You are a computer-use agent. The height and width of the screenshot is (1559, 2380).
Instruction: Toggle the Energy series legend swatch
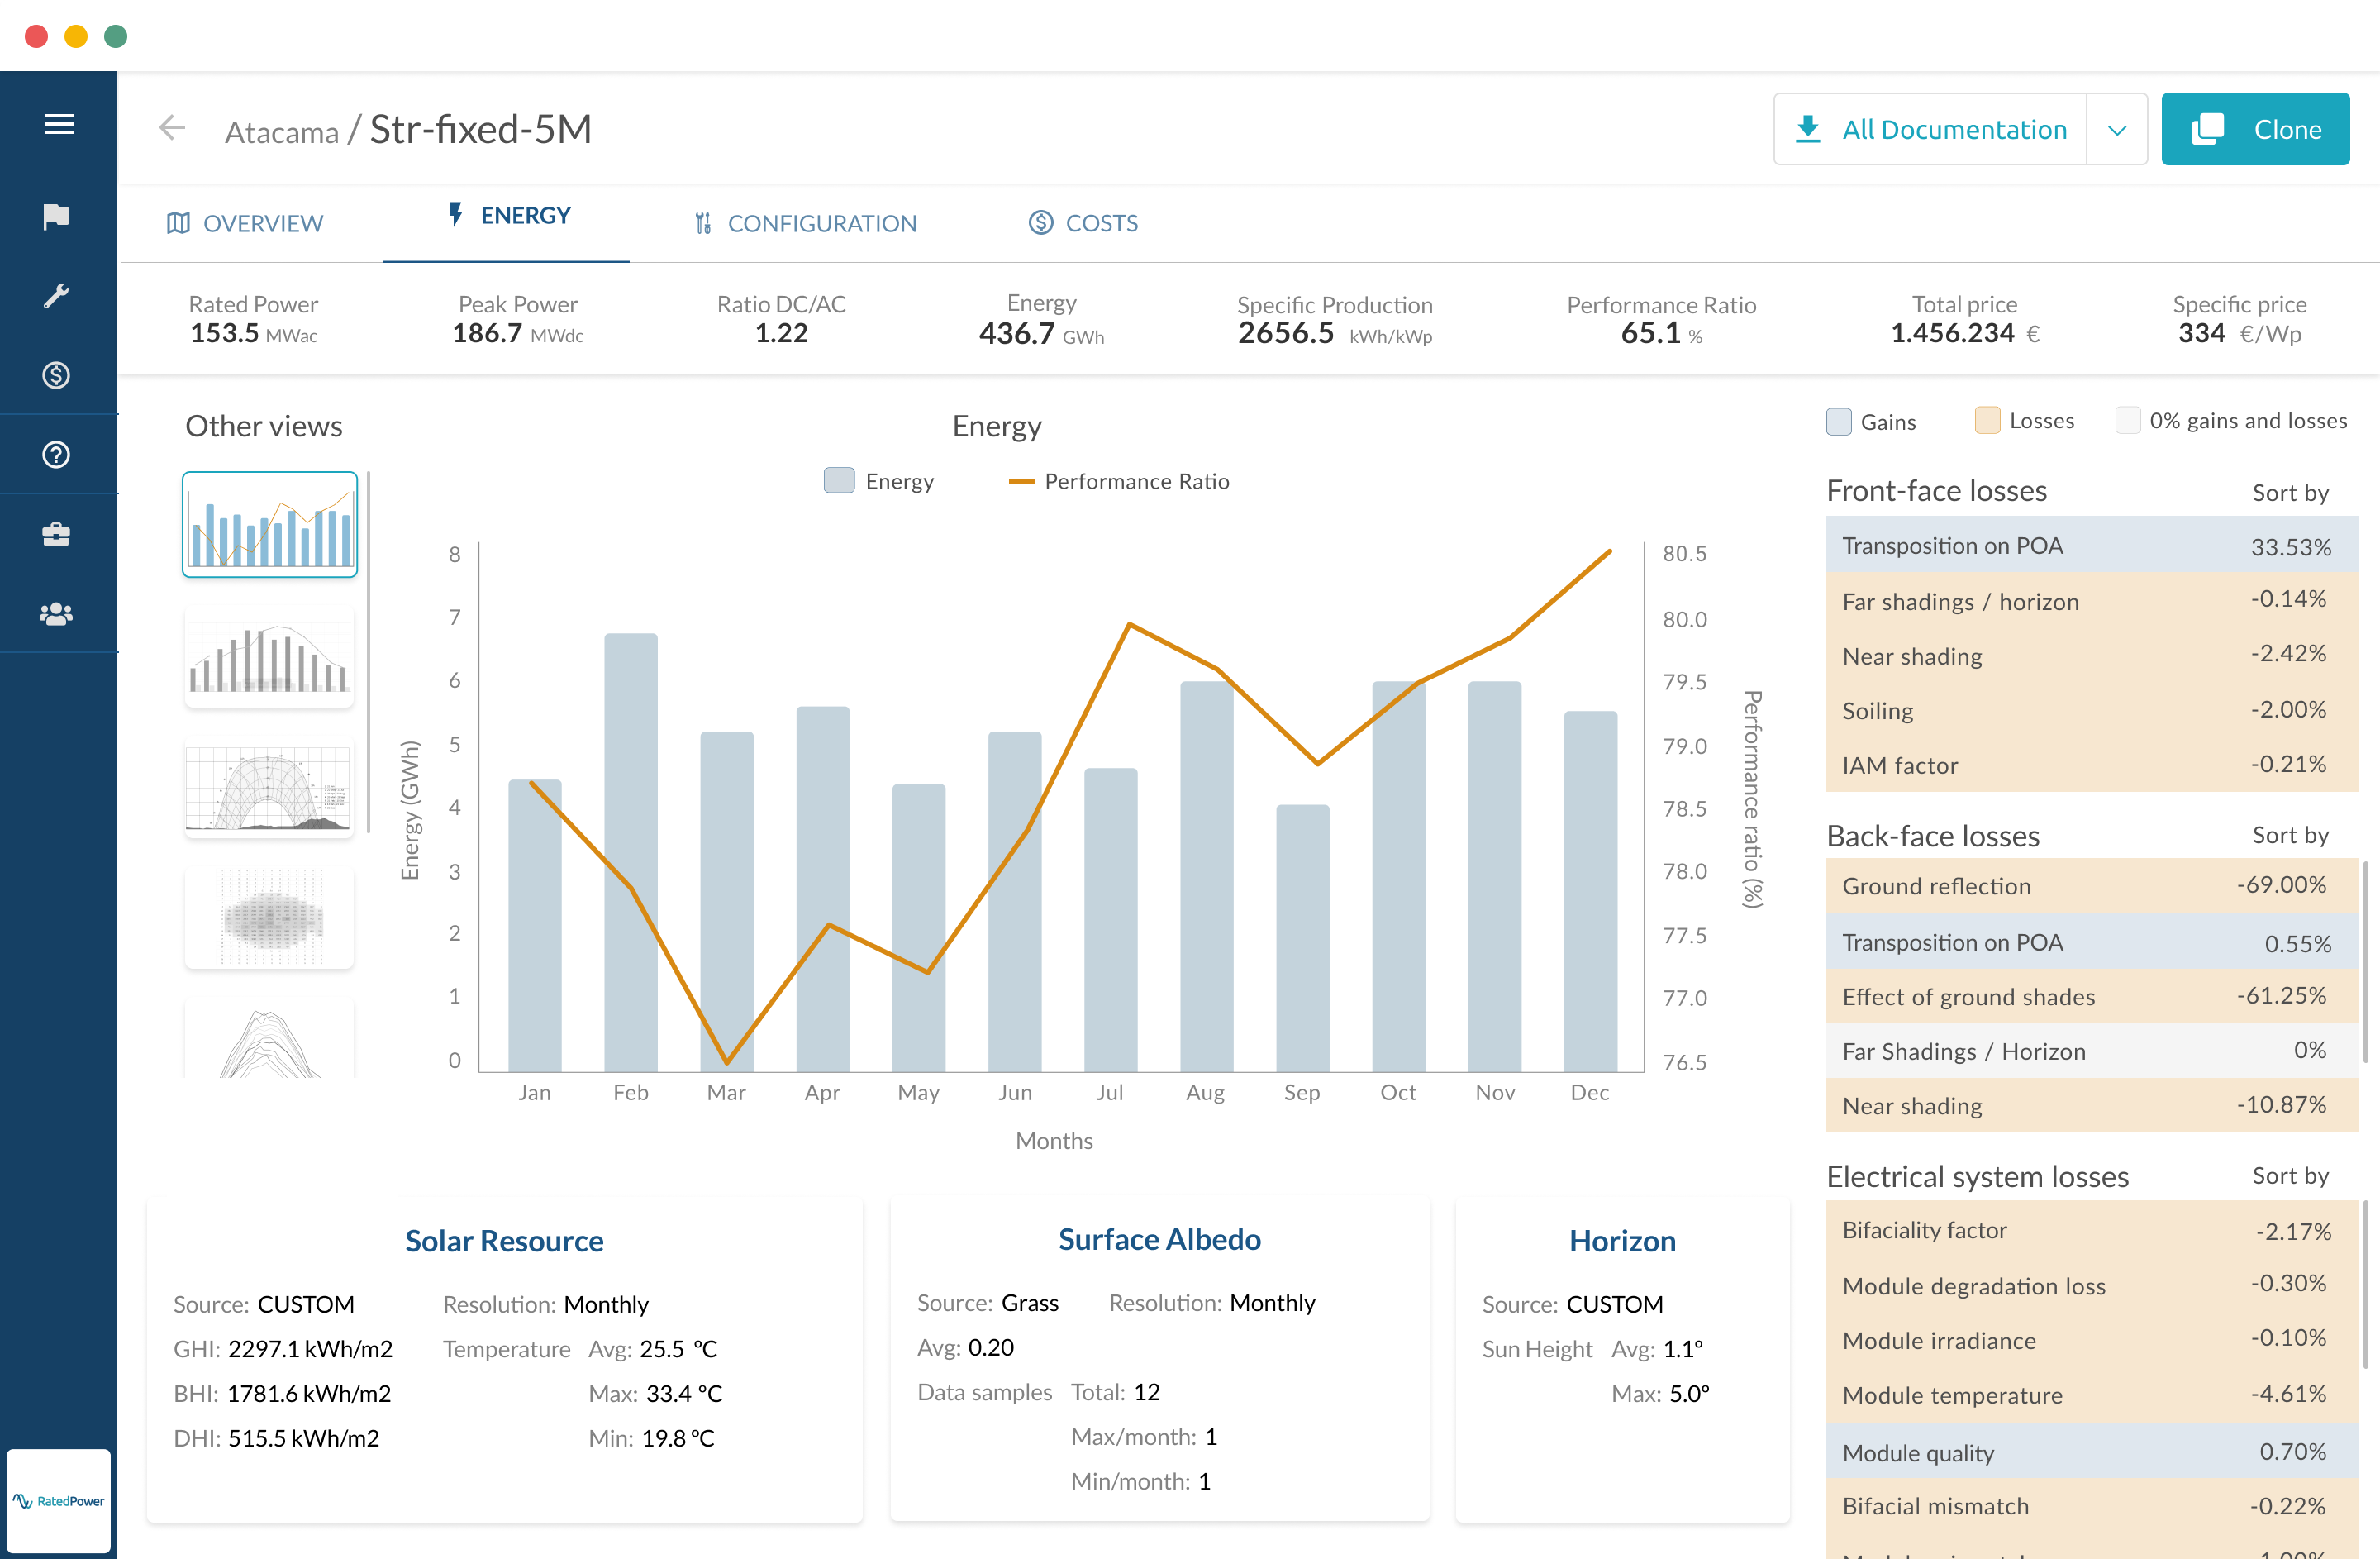coord(839,481)
